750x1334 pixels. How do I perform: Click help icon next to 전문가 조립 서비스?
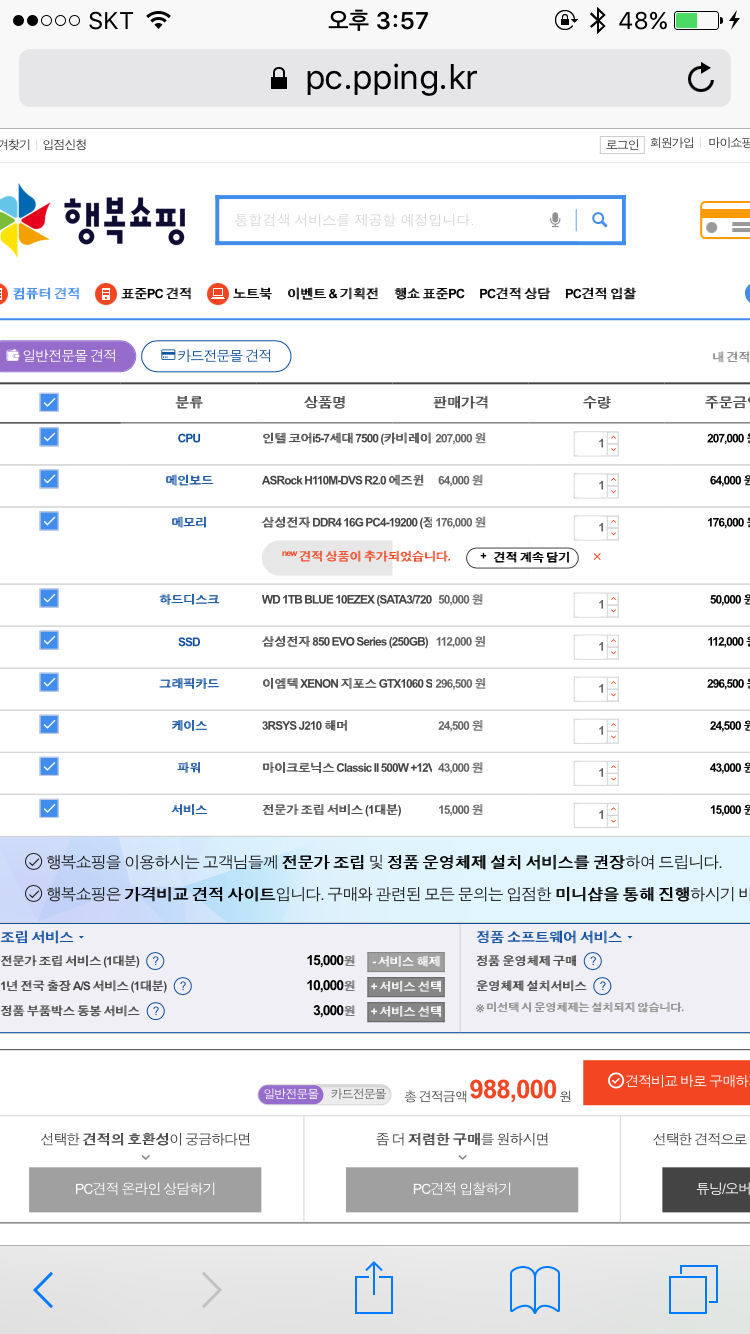[155, 961]
